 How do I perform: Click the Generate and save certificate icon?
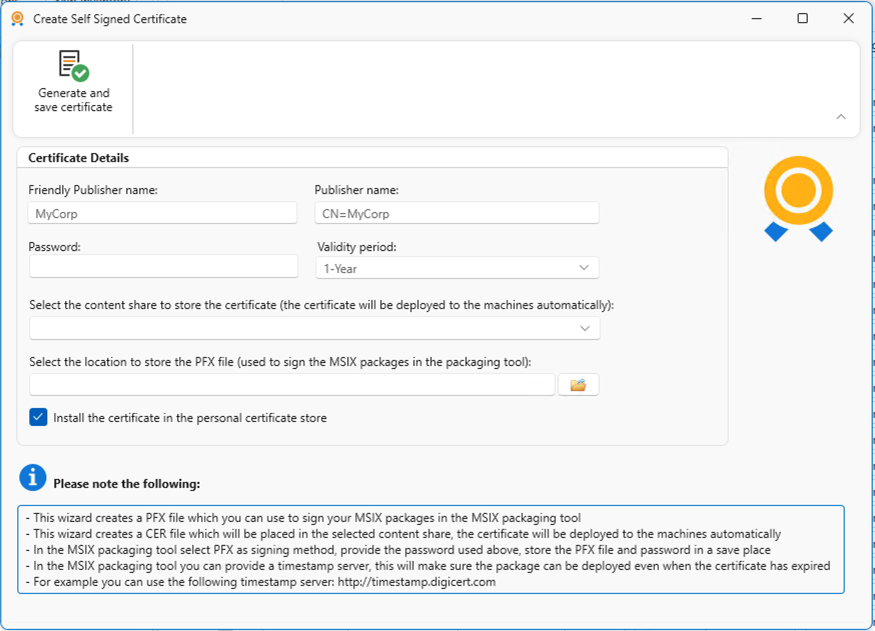click(73, 66)
